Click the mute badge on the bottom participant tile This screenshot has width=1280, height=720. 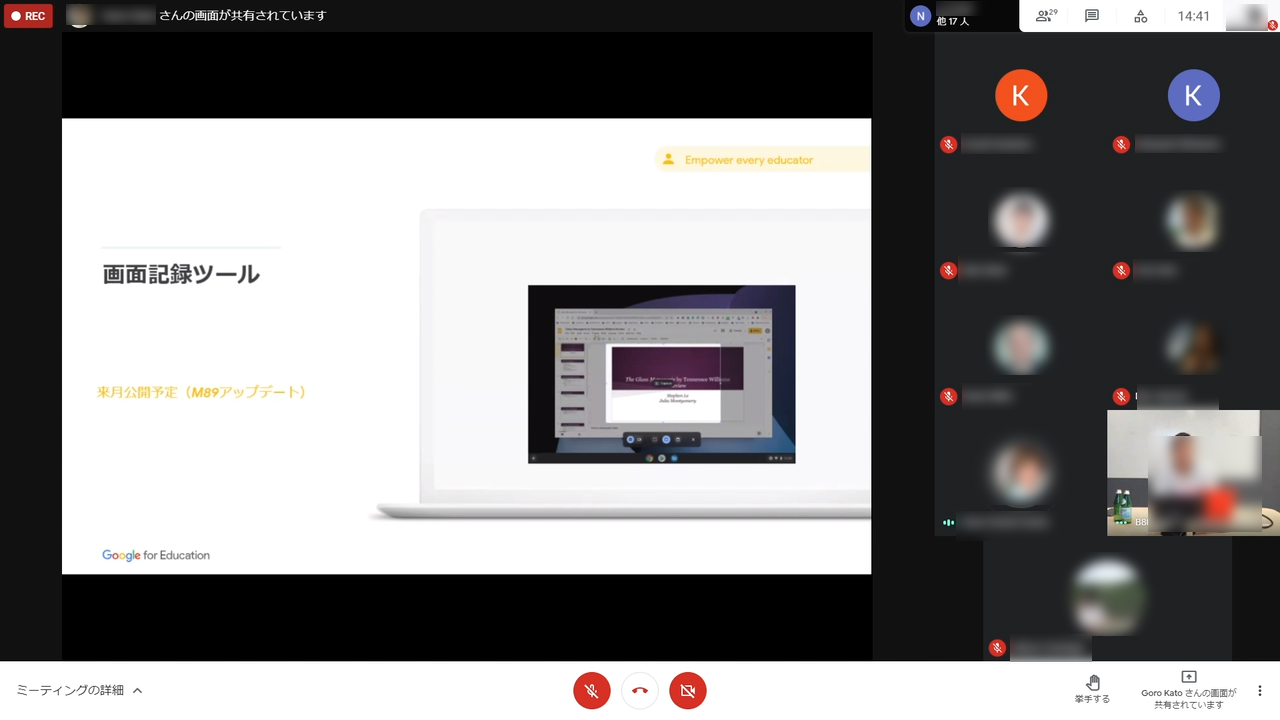coord(997,647)
